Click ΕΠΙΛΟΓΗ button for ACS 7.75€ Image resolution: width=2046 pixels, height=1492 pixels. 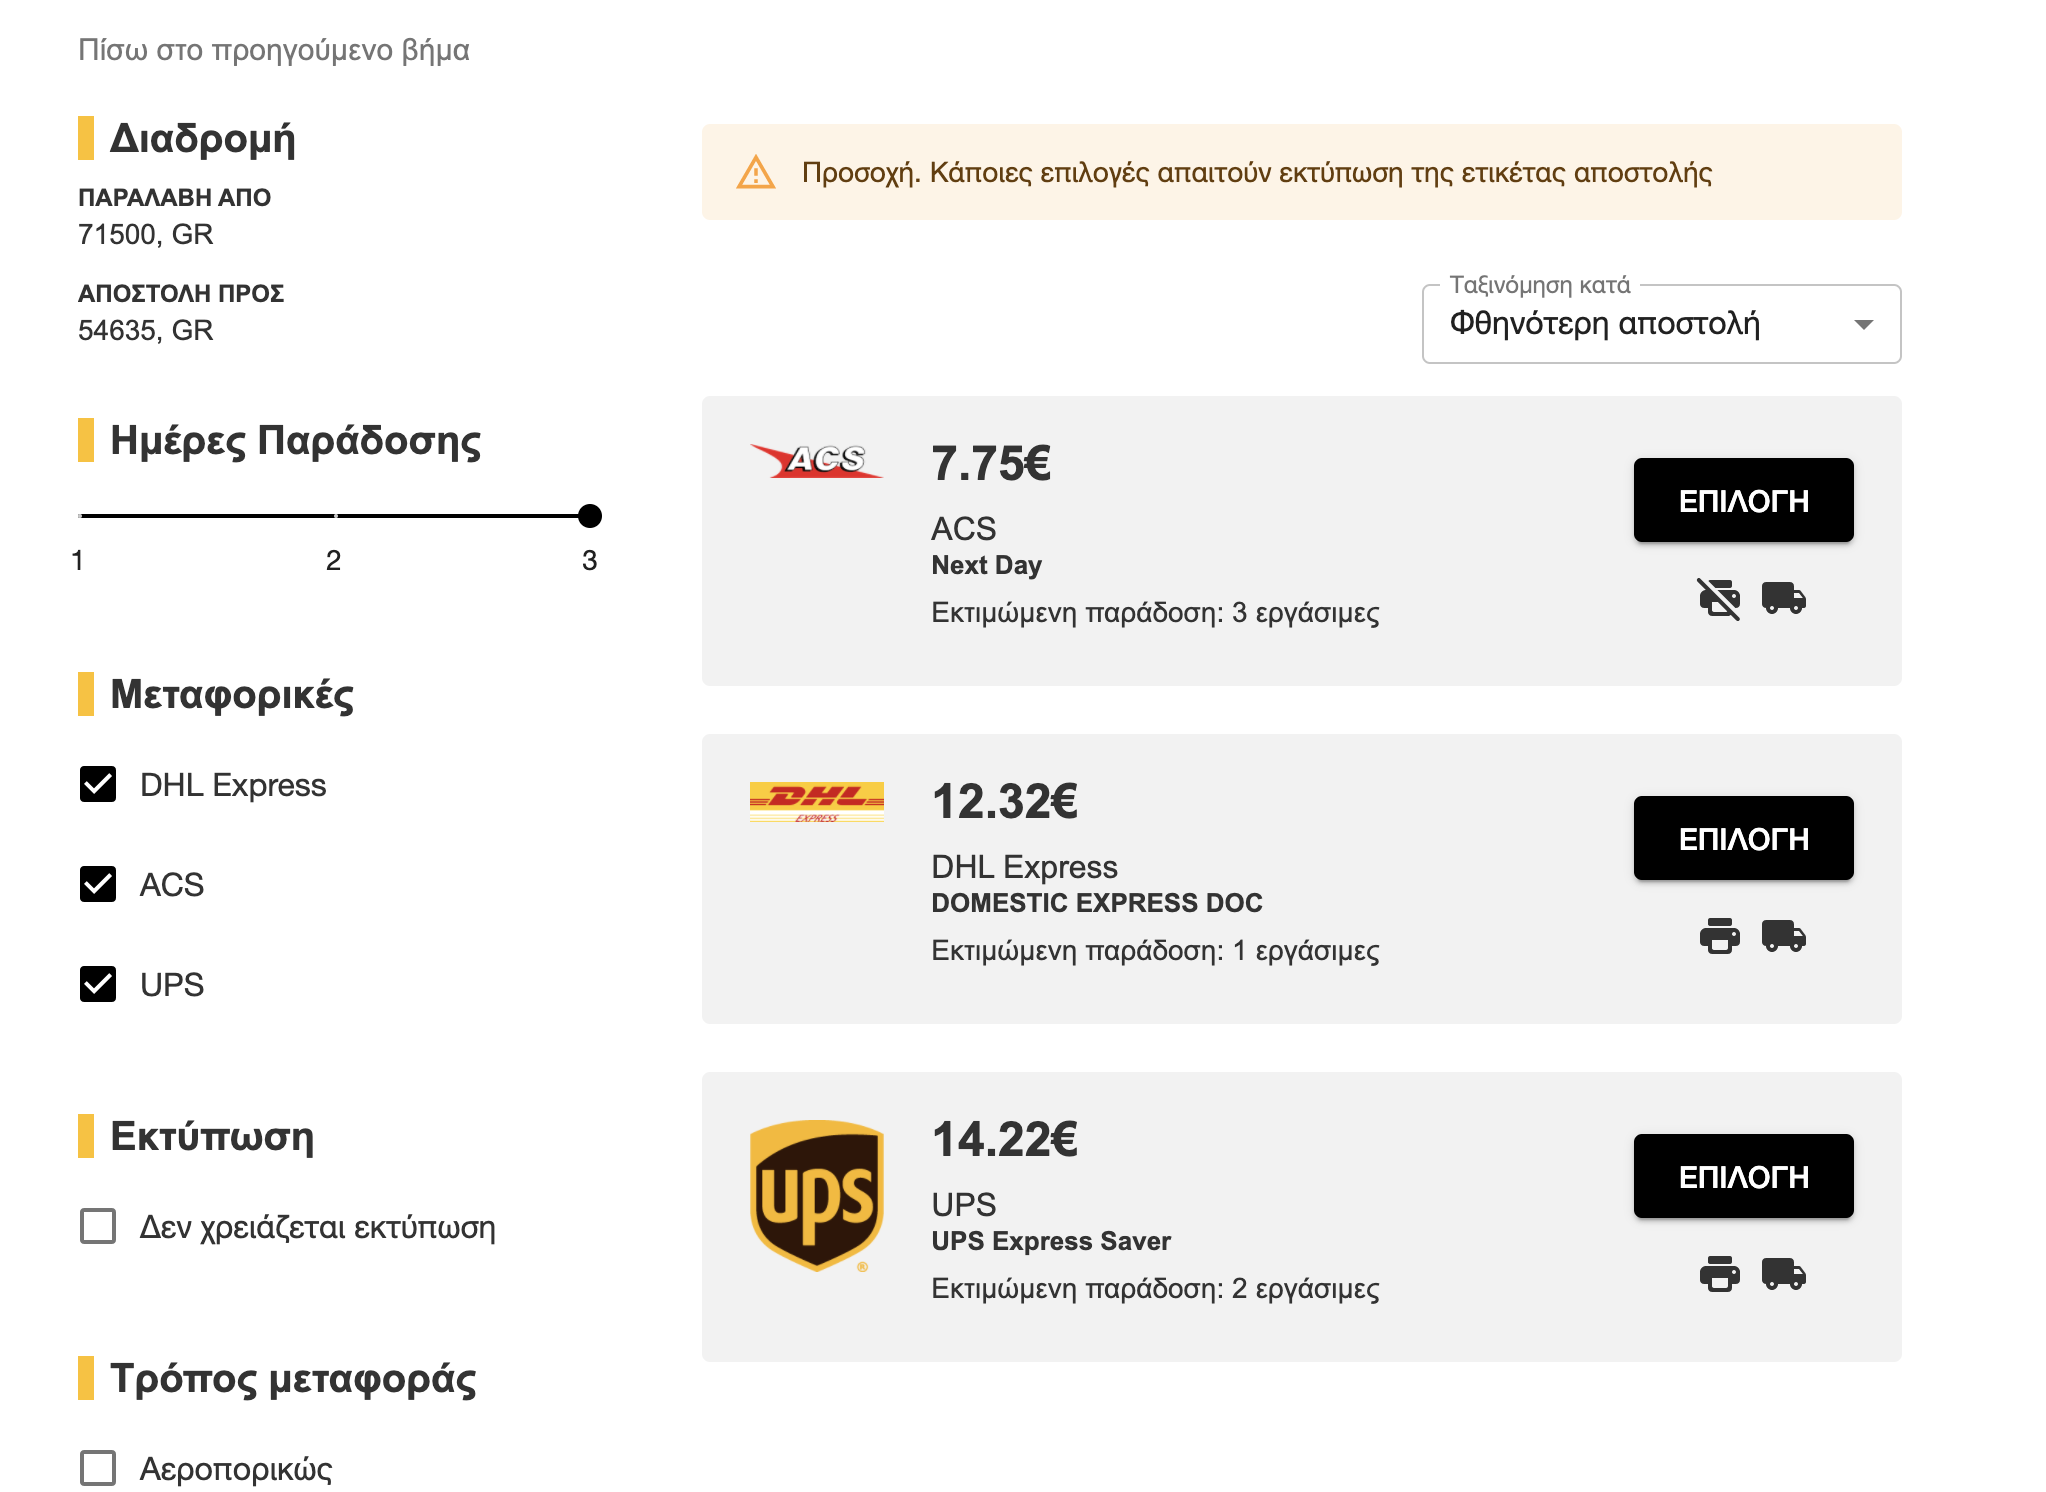[1742, 500]
